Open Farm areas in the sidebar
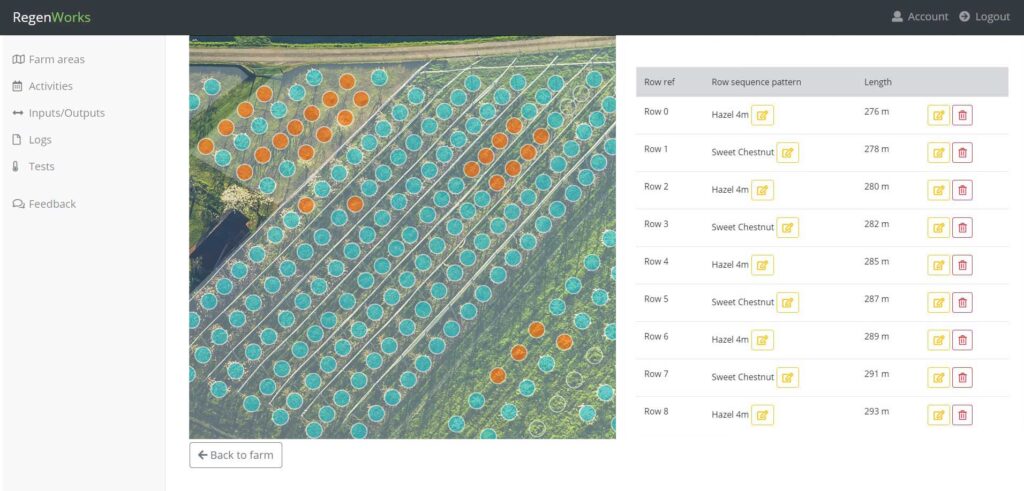The height and width of the screenshot is (491, 1024). [x=49, y=59]
